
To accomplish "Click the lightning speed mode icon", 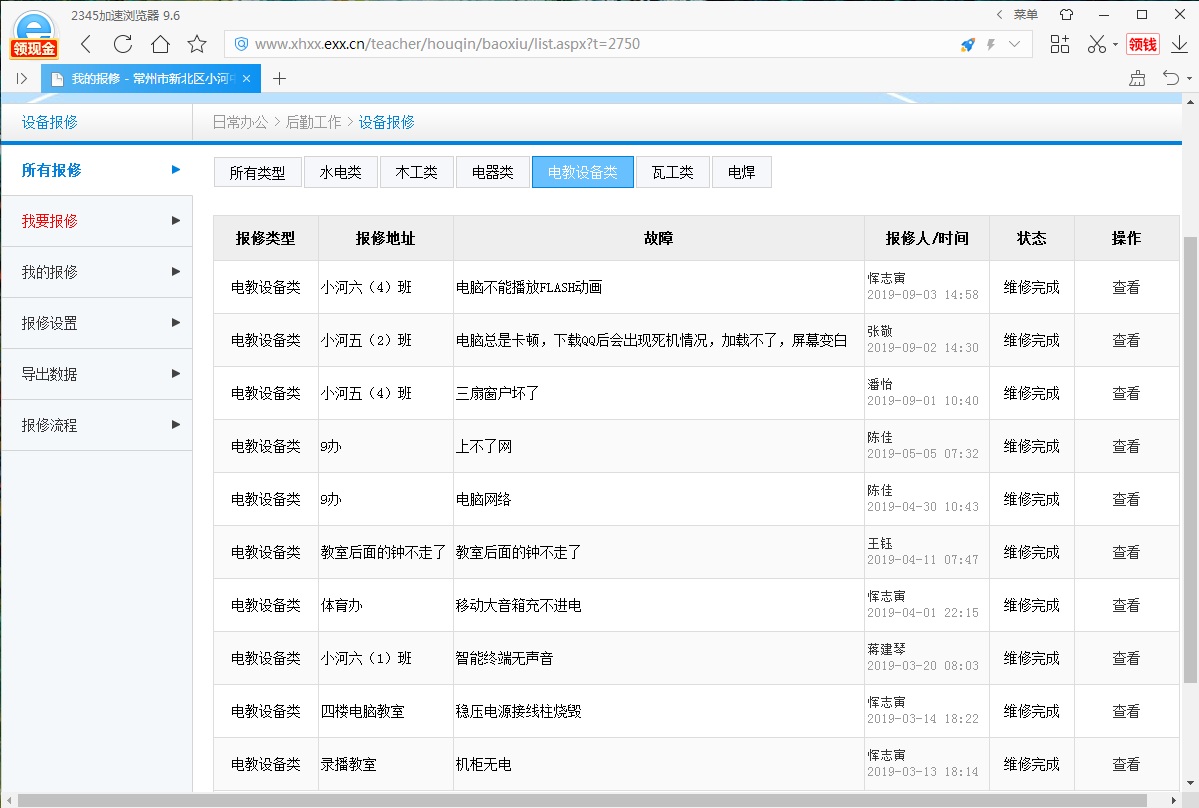I will click(990, 44).
